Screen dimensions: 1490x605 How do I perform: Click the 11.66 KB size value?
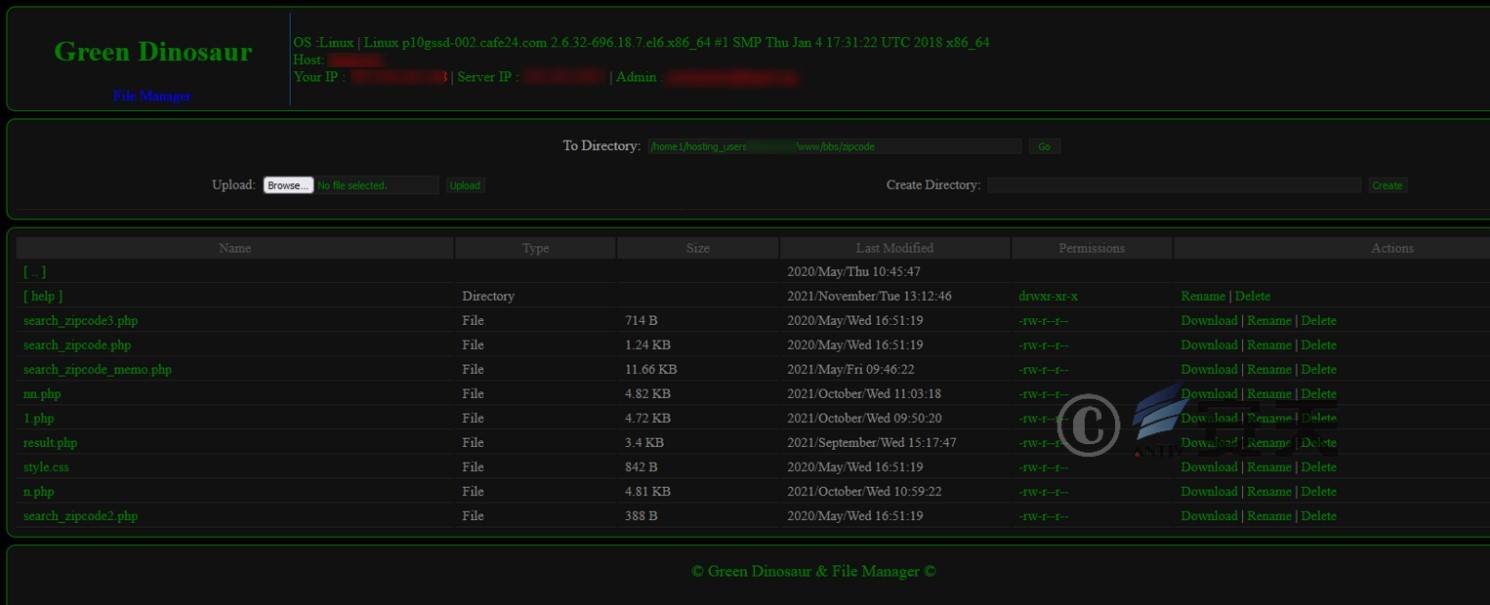click(x=652, y=369)
